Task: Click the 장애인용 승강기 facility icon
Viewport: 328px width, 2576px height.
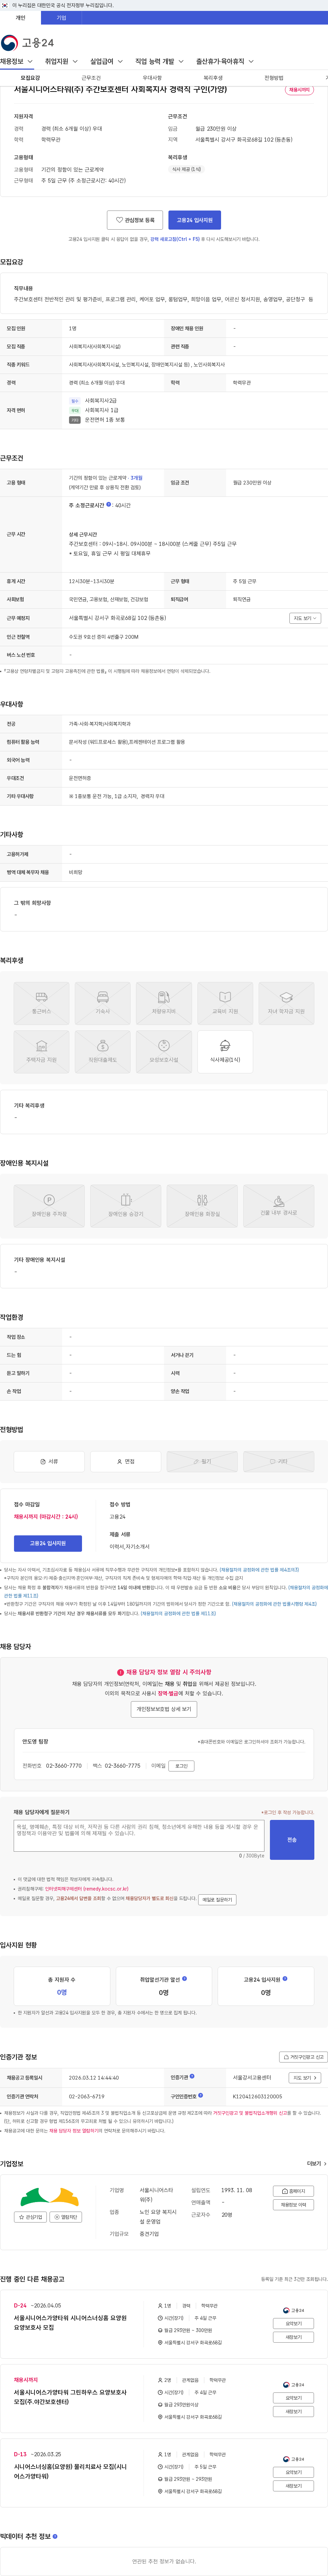Action: coord(126,1206)
